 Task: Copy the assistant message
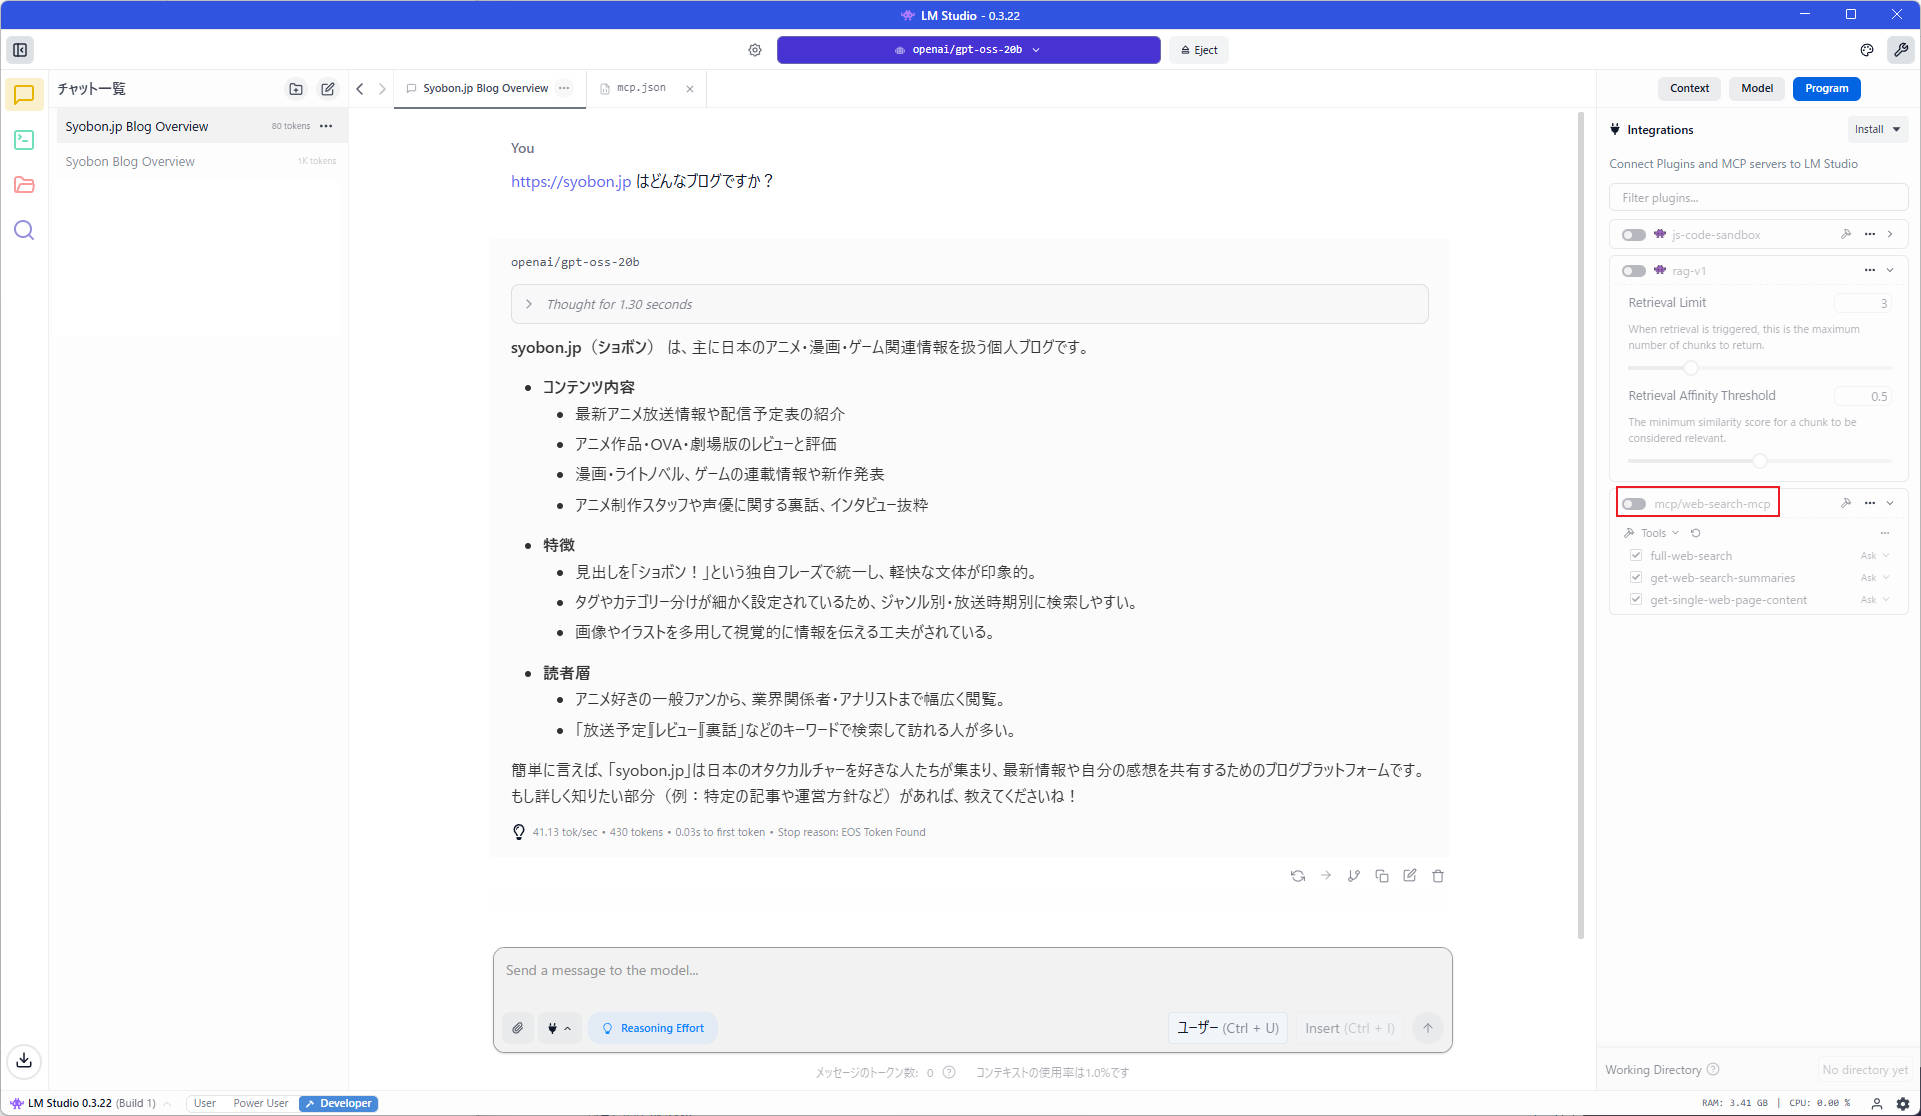click(1382, 876)
